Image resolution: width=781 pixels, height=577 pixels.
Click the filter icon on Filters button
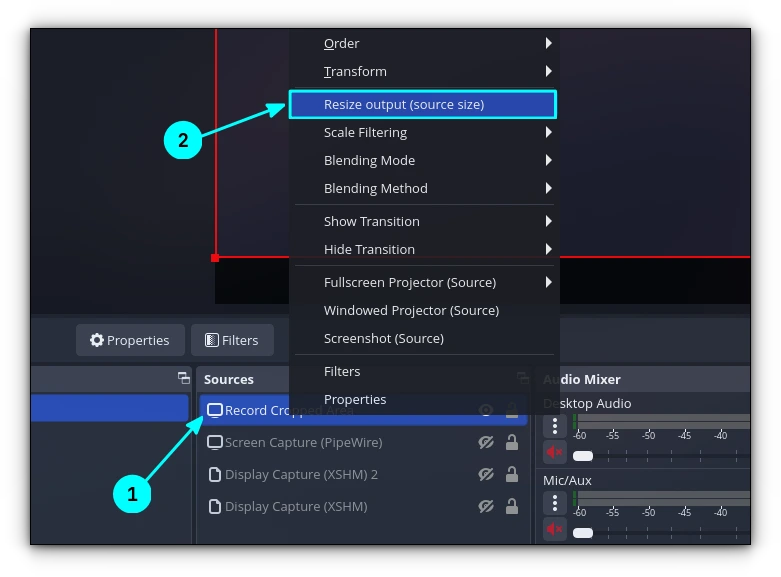coord(212,340)
